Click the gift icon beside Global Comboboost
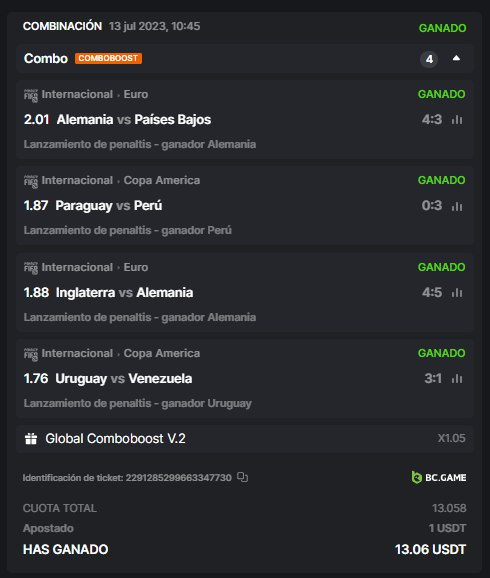The image size is (490, 578). click(x=31, y=439)
